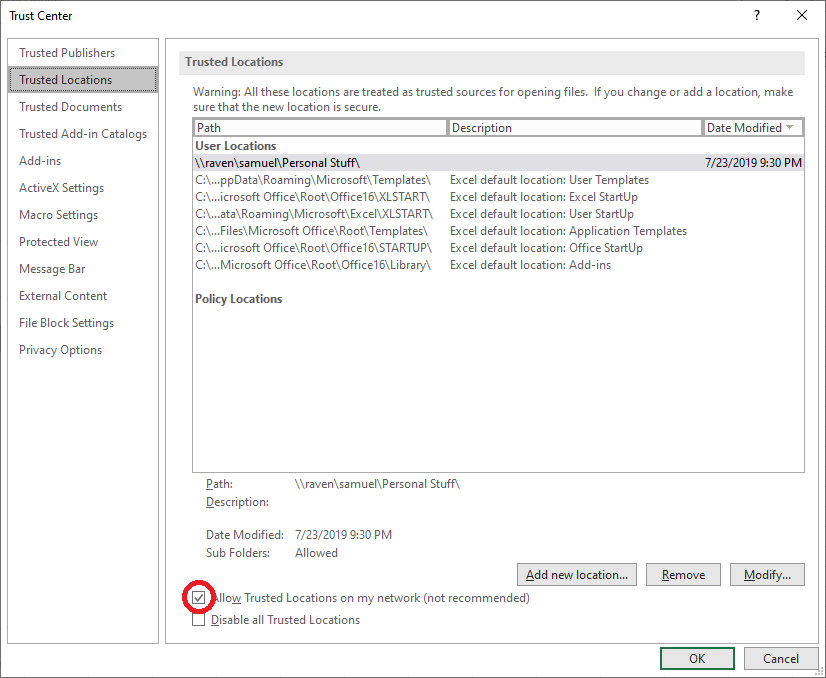Close the Trust Center window

(802, 15)
